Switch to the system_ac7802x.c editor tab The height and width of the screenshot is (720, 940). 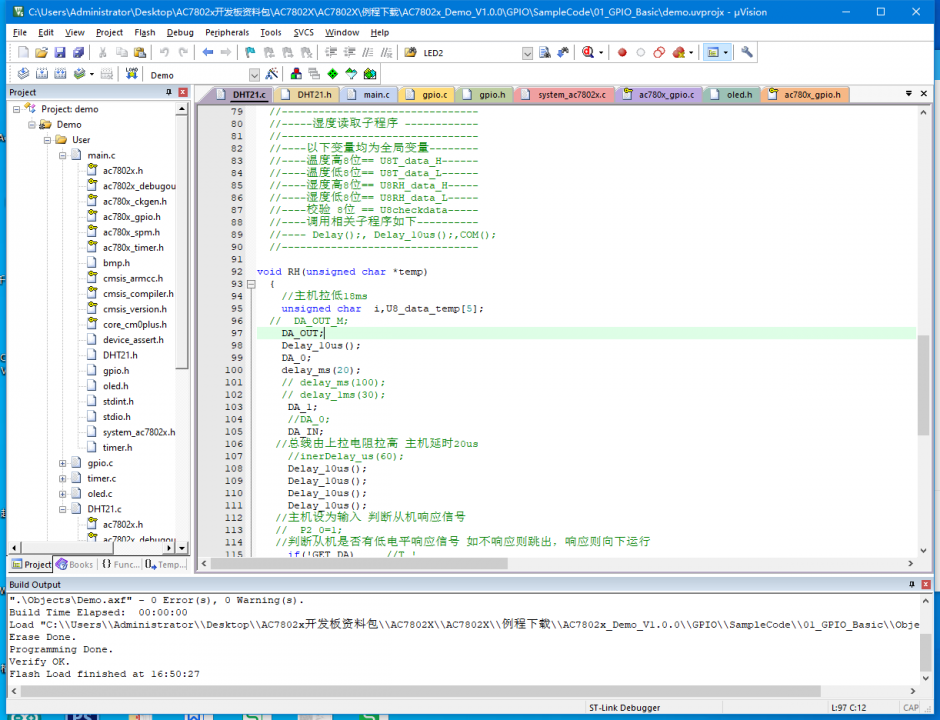click(565, 95)
